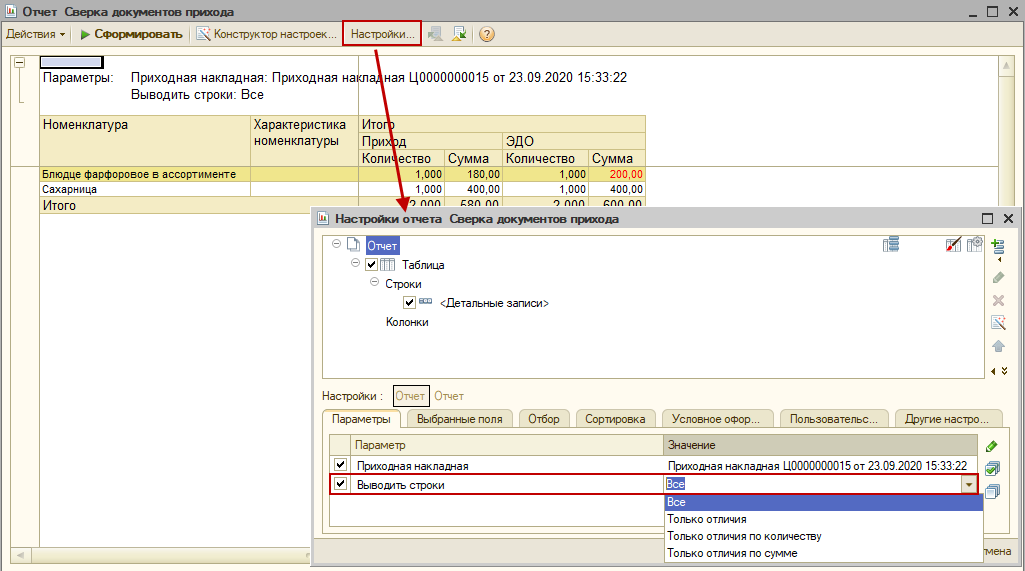Click the boxed Отчет settings button
Screen dimensions: 1025x571
point(411,396)
